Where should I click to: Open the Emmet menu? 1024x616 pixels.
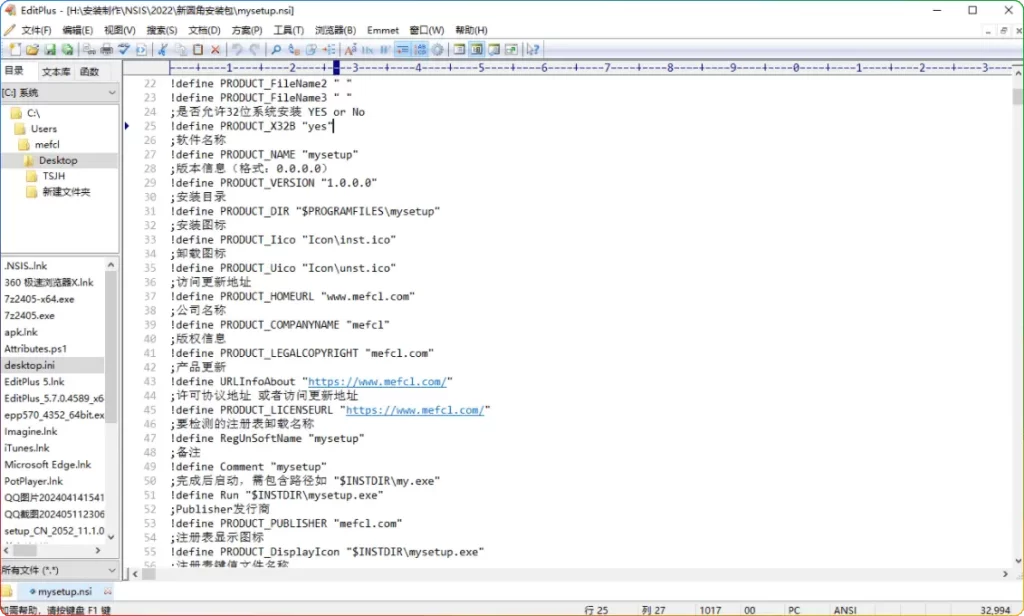[x=383, y=30]
